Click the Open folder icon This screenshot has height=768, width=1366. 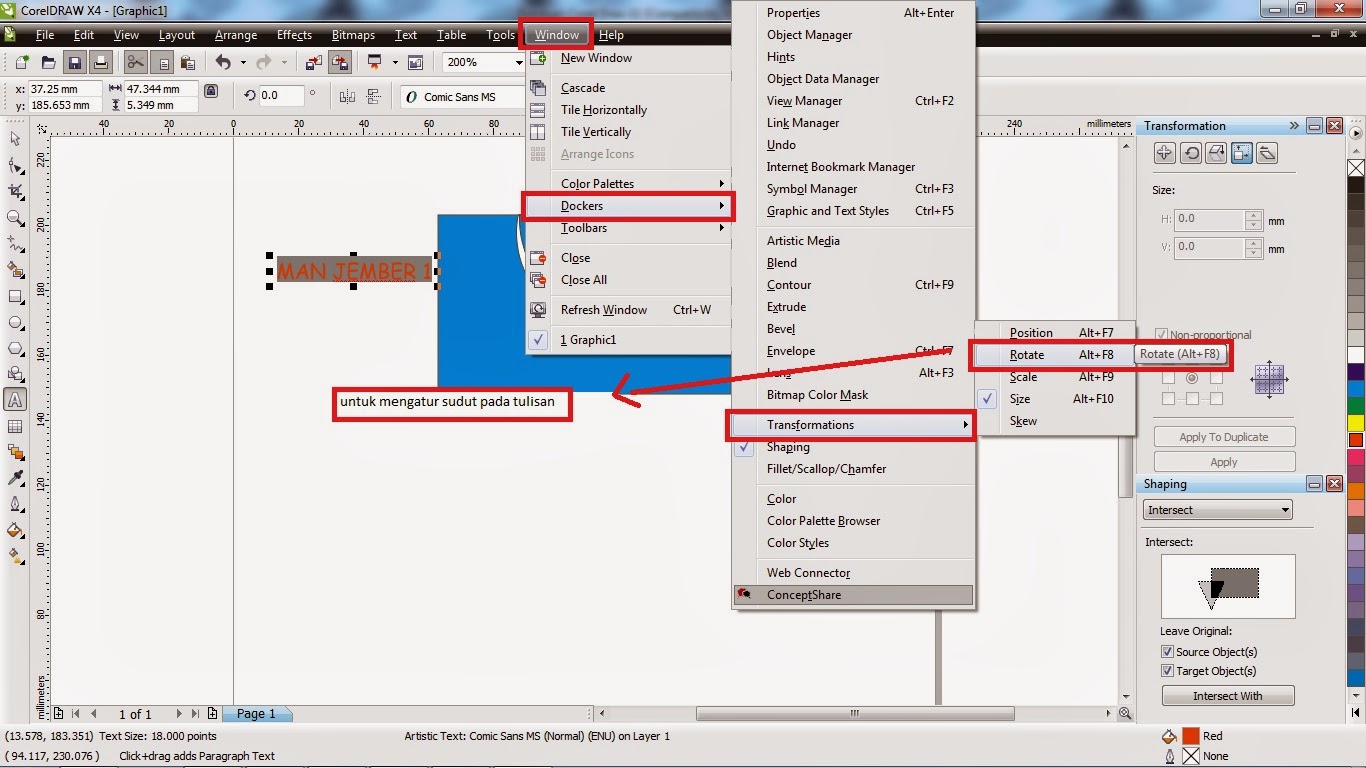coord(48,62)
